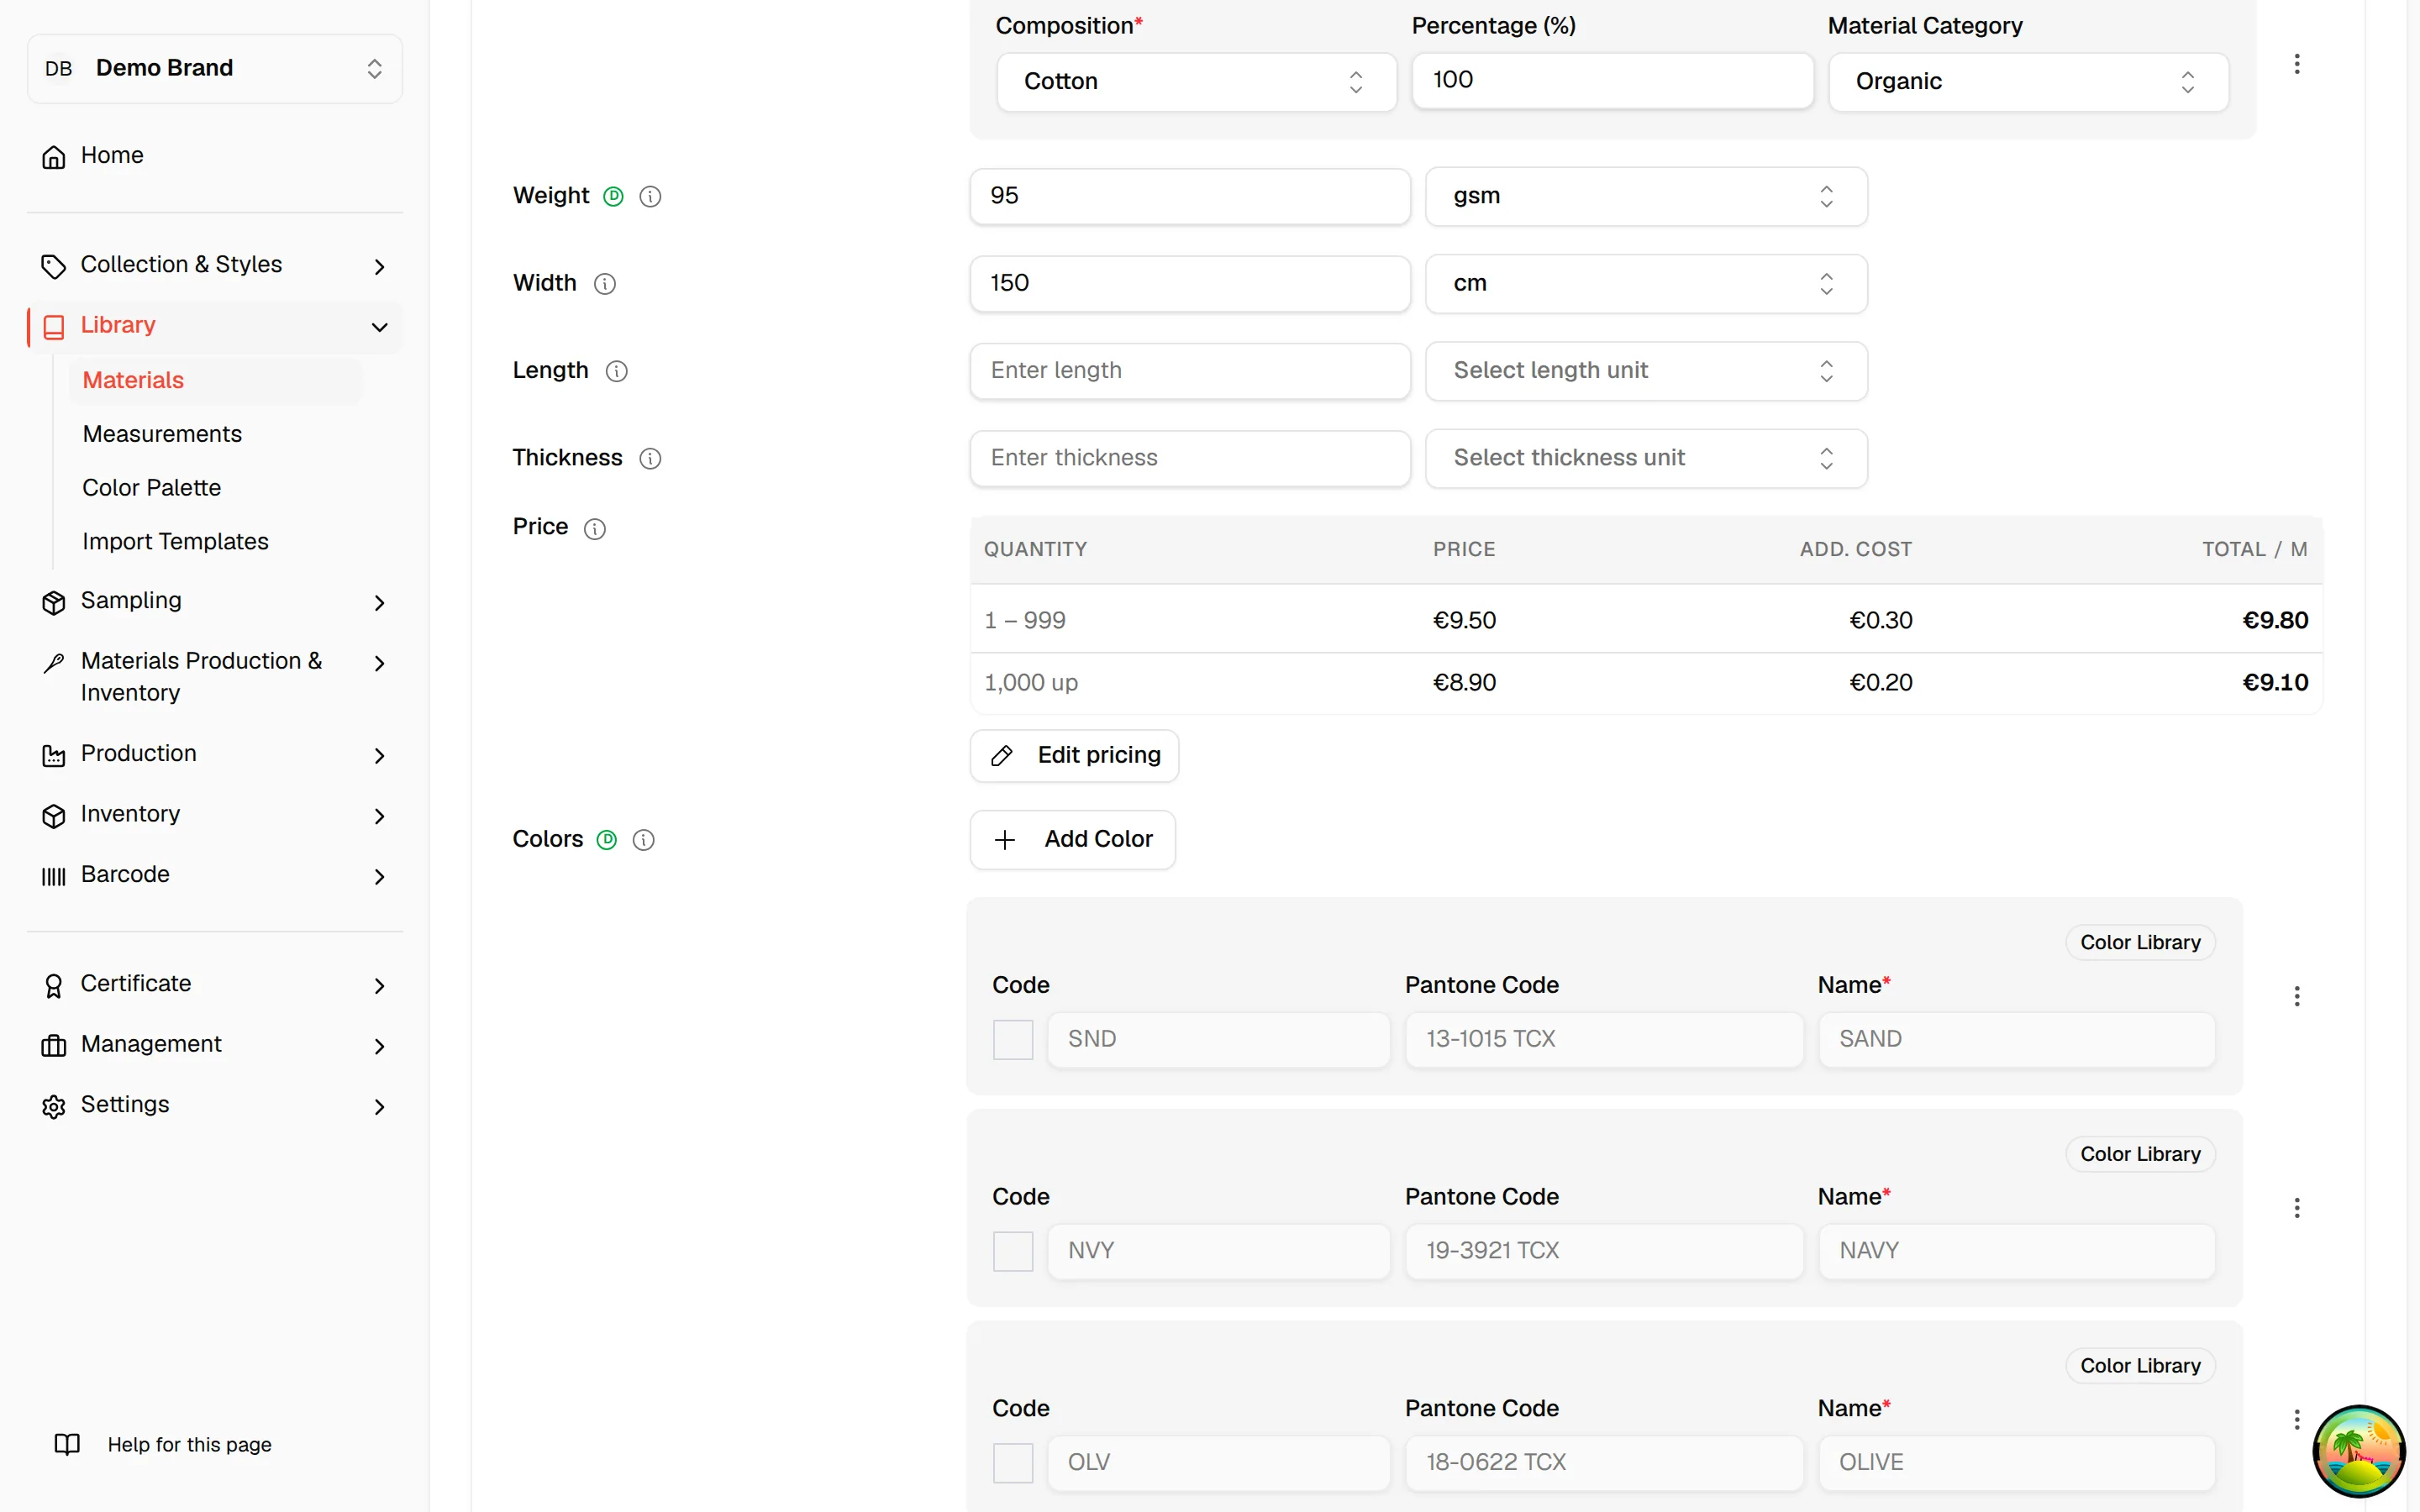Click Color Library button for SAND
The image size is (2420, 1512).
click(2140, 943)
